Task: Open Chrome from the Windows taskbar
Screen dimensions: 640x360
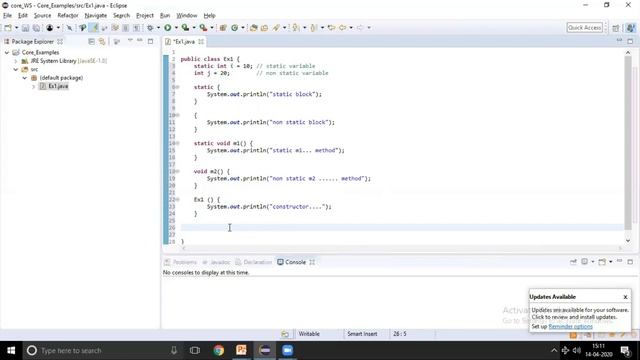Action: 218,350
